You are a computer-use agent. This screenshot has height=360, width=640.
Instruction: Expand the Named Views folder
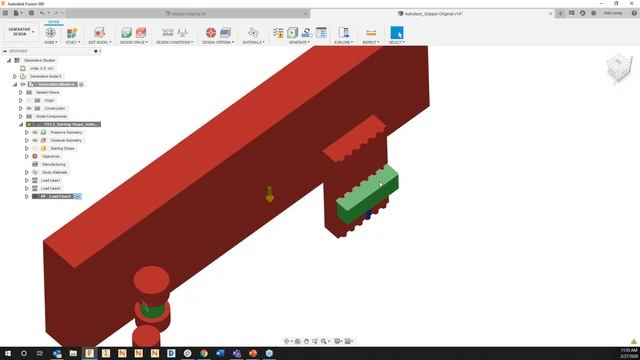point(21,92)
